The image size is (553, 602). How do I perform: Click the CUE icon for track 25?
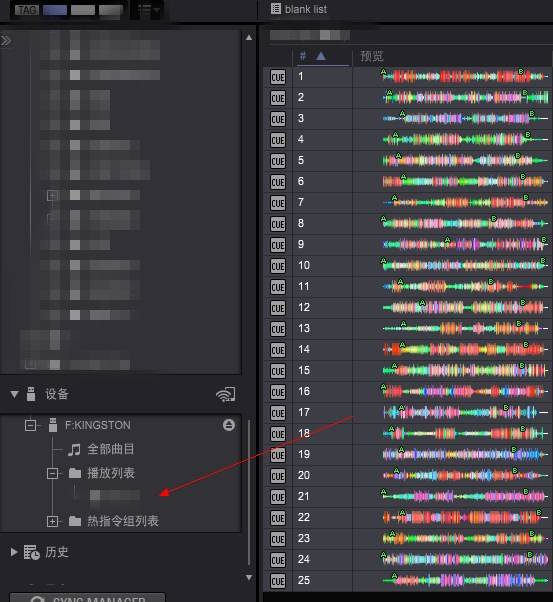[x=278, y=581]
